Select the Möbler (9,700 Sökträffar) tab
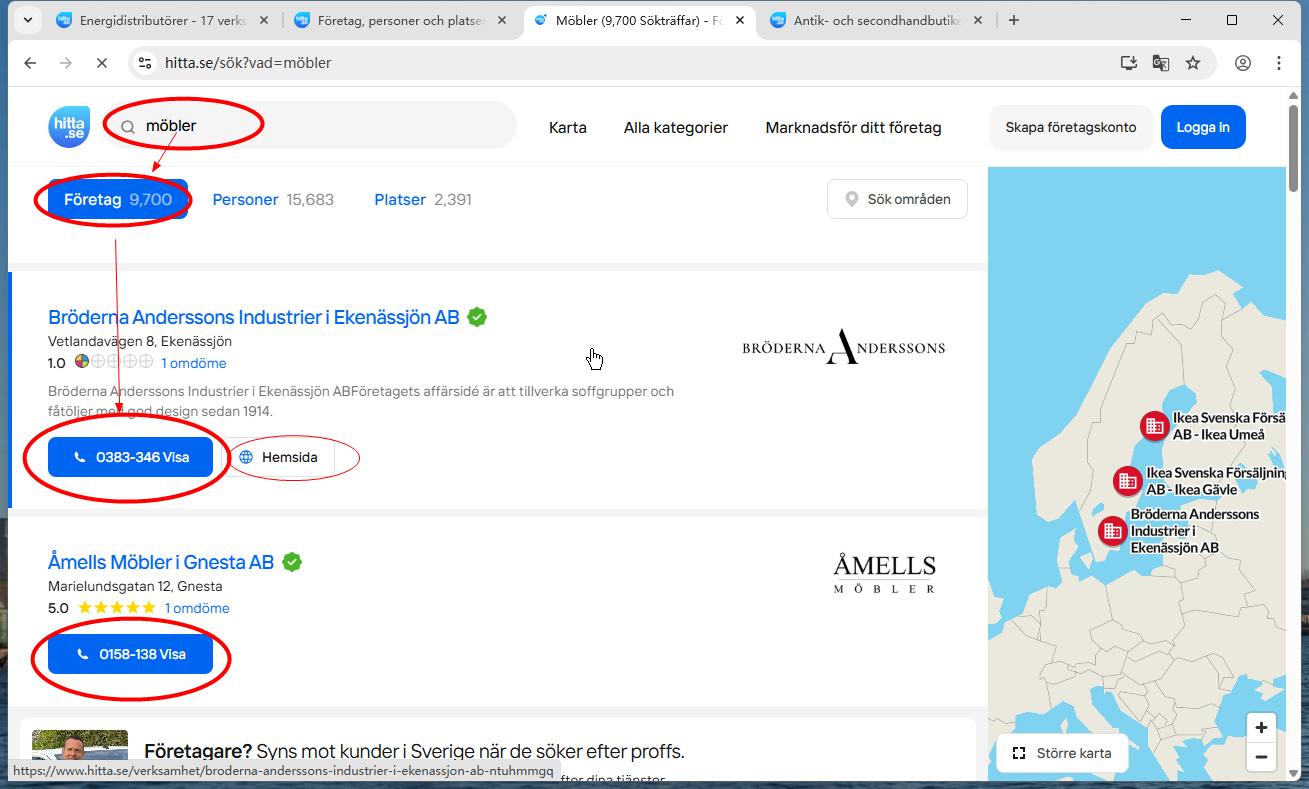This screenshot has width=1309, height=789. click(x=639, y=20)
